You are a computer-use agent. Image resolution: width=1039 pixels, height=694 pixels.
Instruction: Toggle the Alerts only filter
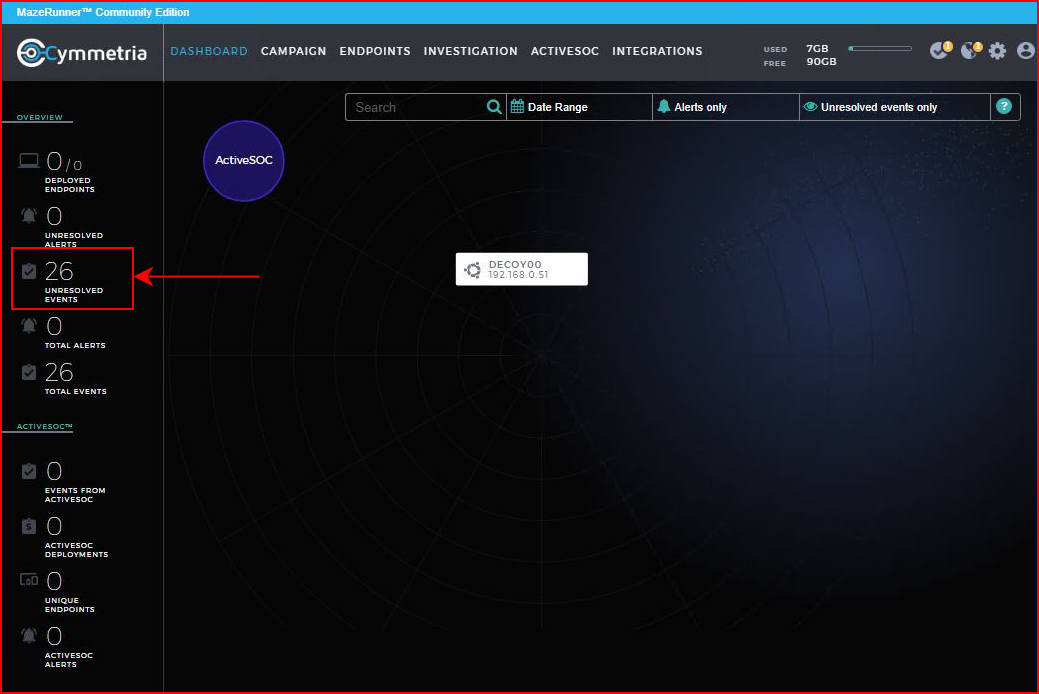[726, 107]
